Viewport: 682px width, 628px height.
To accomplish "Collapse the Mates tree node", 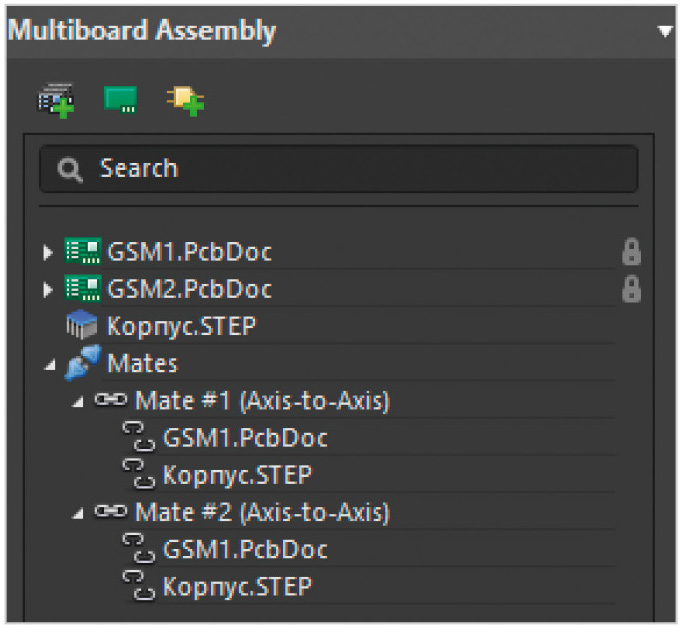I will [49, 366].
